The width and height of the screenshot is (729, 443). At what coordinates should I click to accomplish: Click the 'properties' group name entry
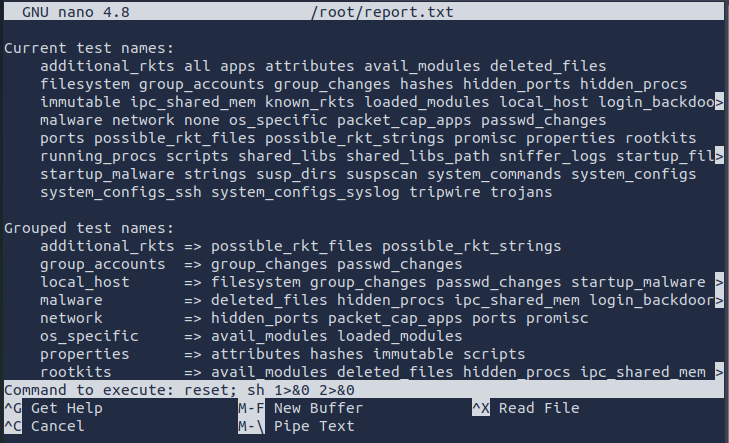(85, 354)
